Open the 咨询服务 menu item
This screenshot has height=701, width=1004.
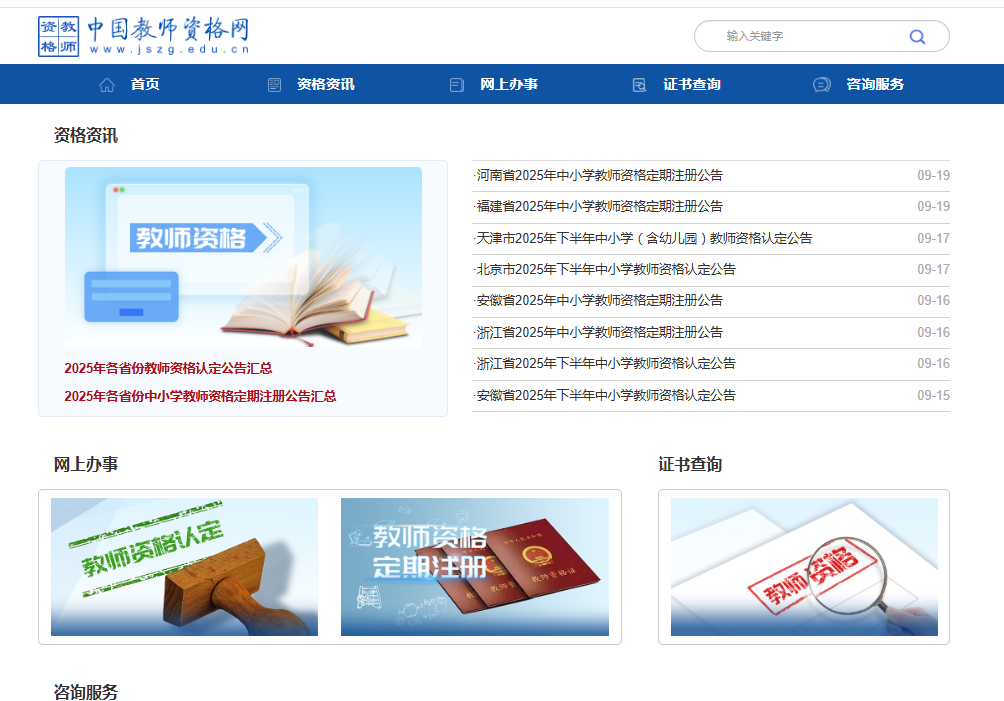point(876,84)
